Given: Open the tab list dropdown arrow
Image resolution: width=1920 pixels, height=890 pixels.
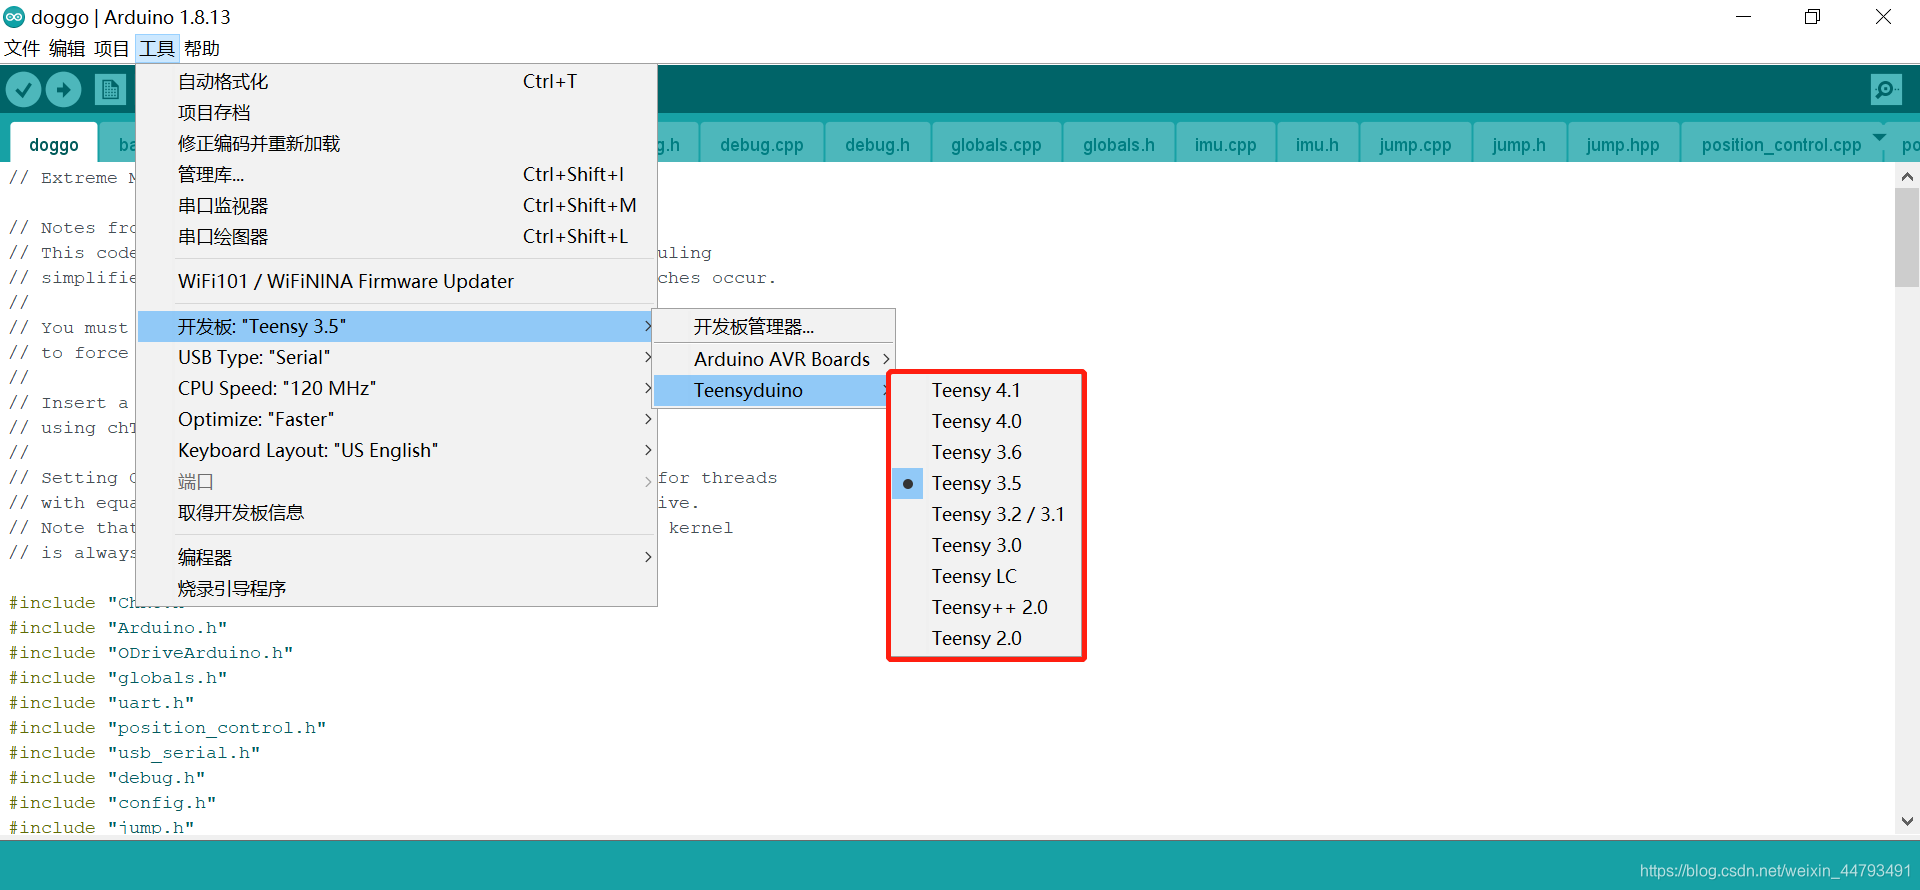Looking at the screenshot, I should click(1879, 137).
